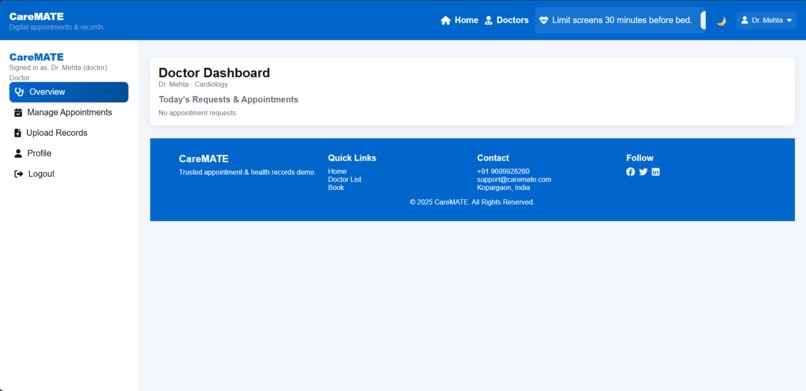
Task: Click the Doctors text in top navbar
Action: (512, 20)
